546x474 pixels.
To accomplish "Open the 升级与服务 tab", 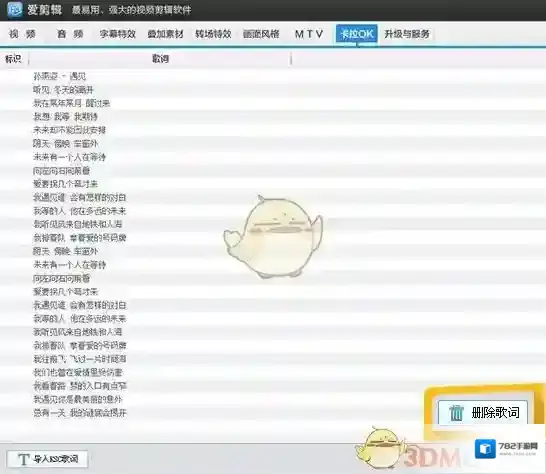I will [x=407, y=34].
